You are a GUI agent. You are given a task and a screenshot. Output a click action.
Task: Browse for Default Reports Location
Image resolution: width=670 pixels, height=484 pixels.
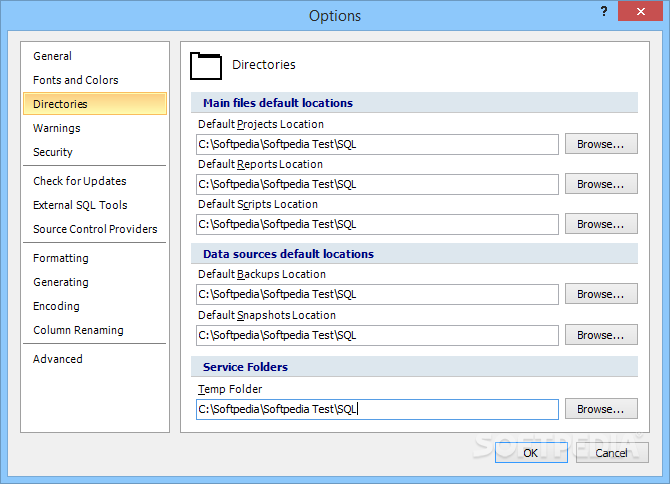coord(601,184)
